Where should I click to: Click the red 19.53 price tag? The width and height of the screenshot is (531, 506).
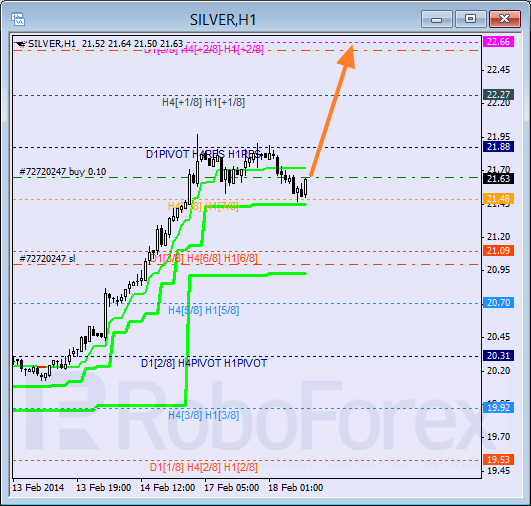pyautogui.click(x=498, y=460)
